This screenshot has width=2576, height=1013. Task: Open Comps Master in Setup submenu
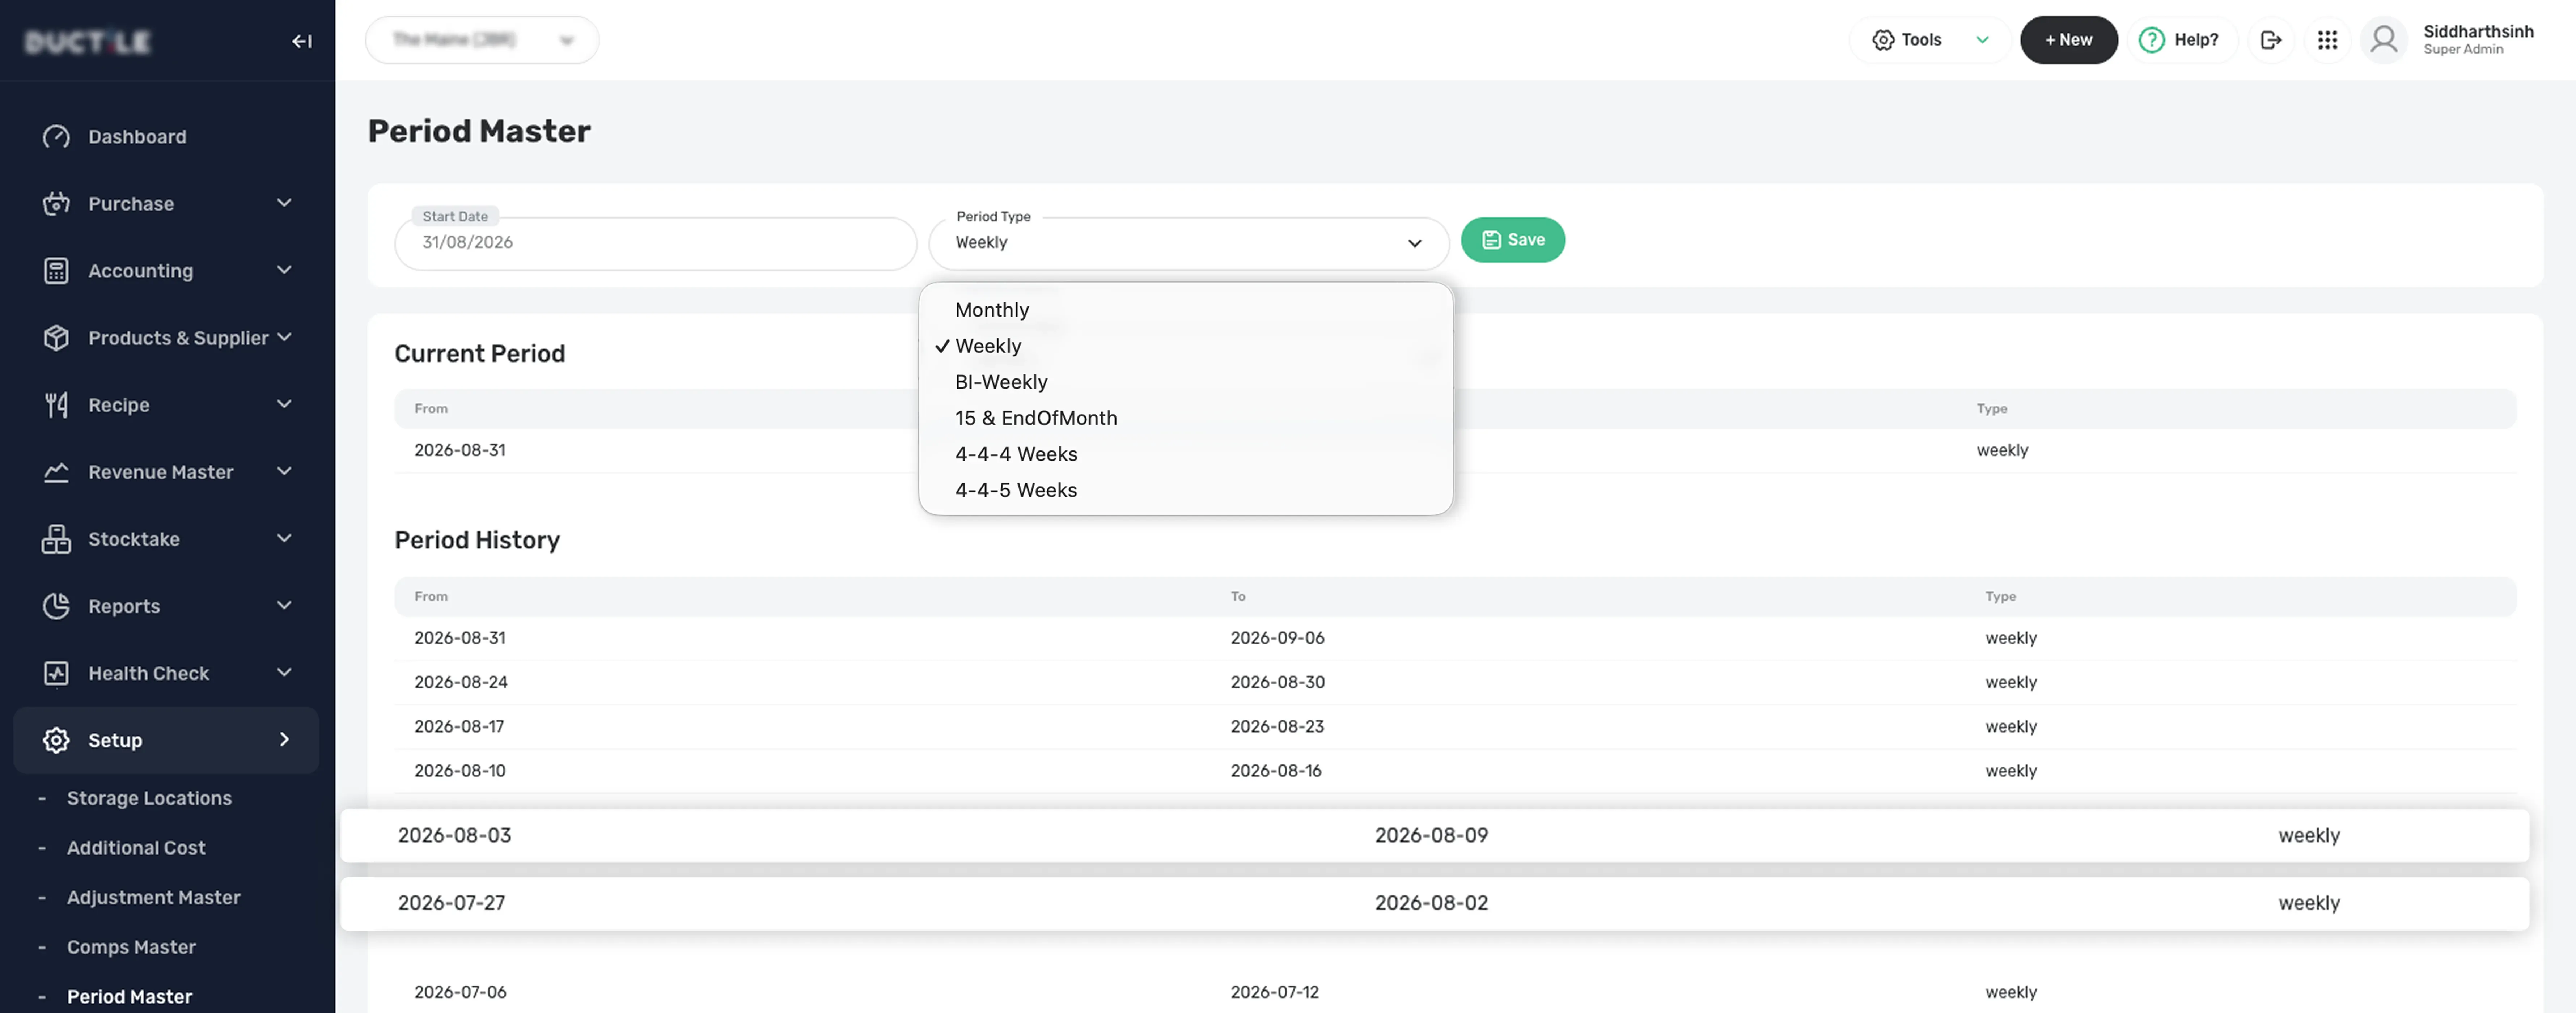(x=131, y=947)
